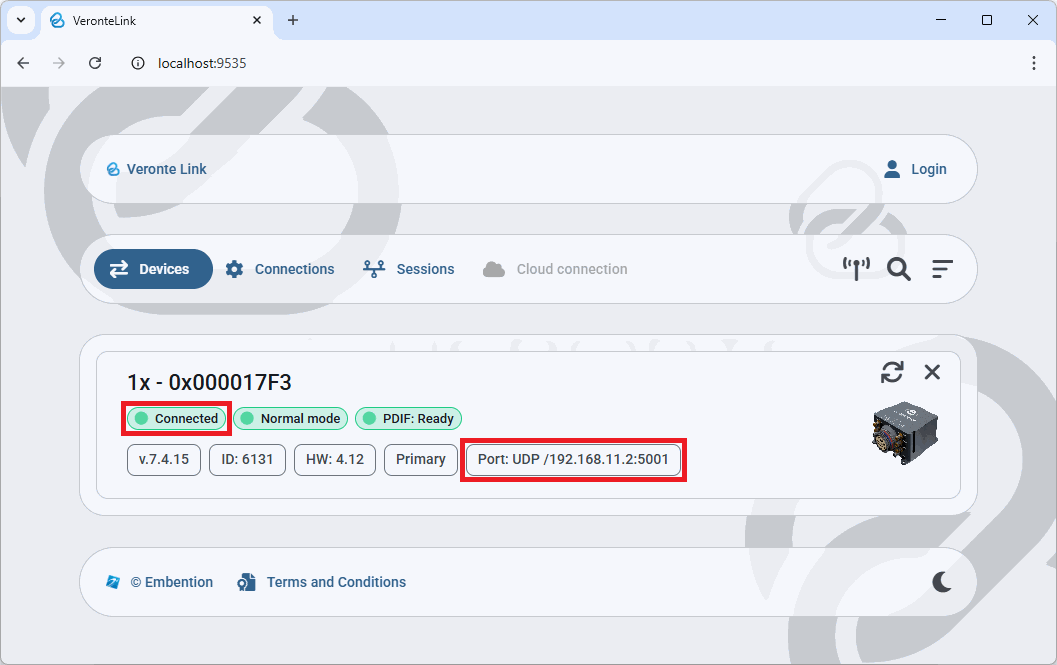1057x665 pixels.
Task: Open the browser three-dot menu
Action: pos(1034,63)
